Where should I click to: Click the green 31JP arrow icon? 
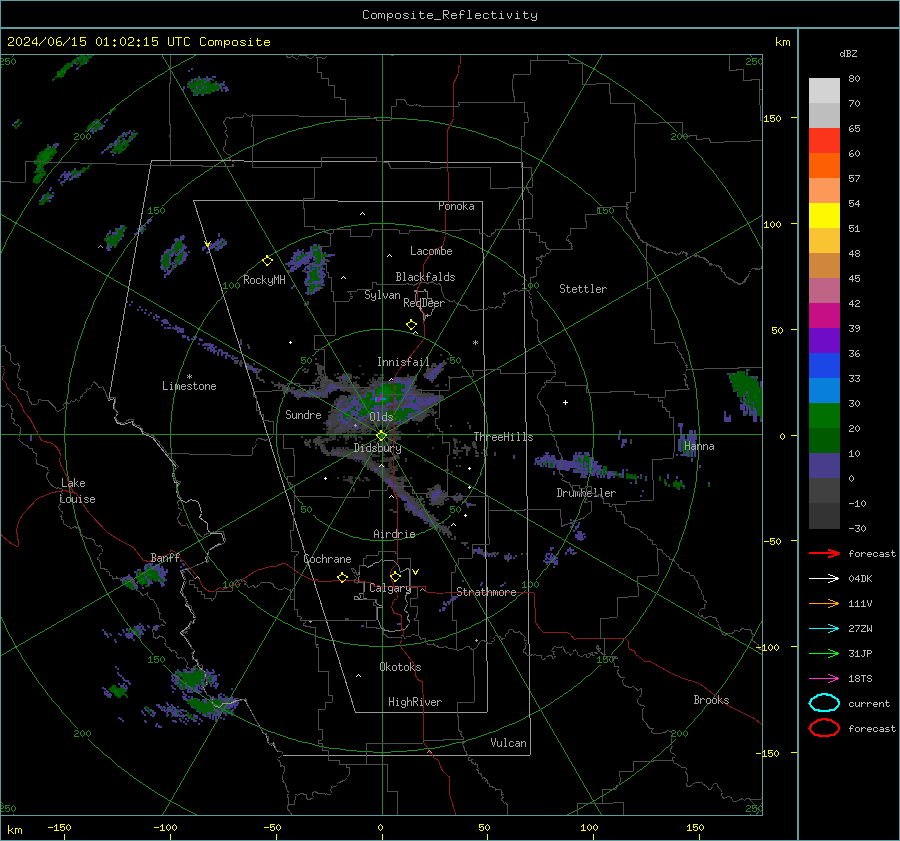(x=824, y=653)
